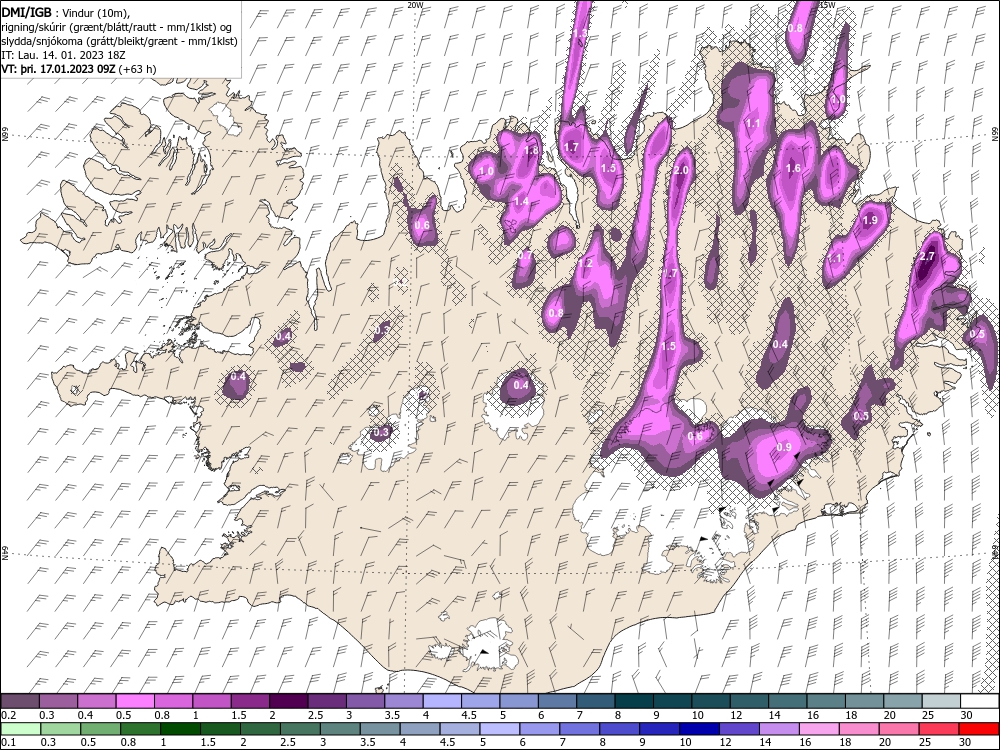The height and width of the screenshot is (750, 1000).
Task: Select the 64N latitude label at left edge
Action: tap(4, 553)
